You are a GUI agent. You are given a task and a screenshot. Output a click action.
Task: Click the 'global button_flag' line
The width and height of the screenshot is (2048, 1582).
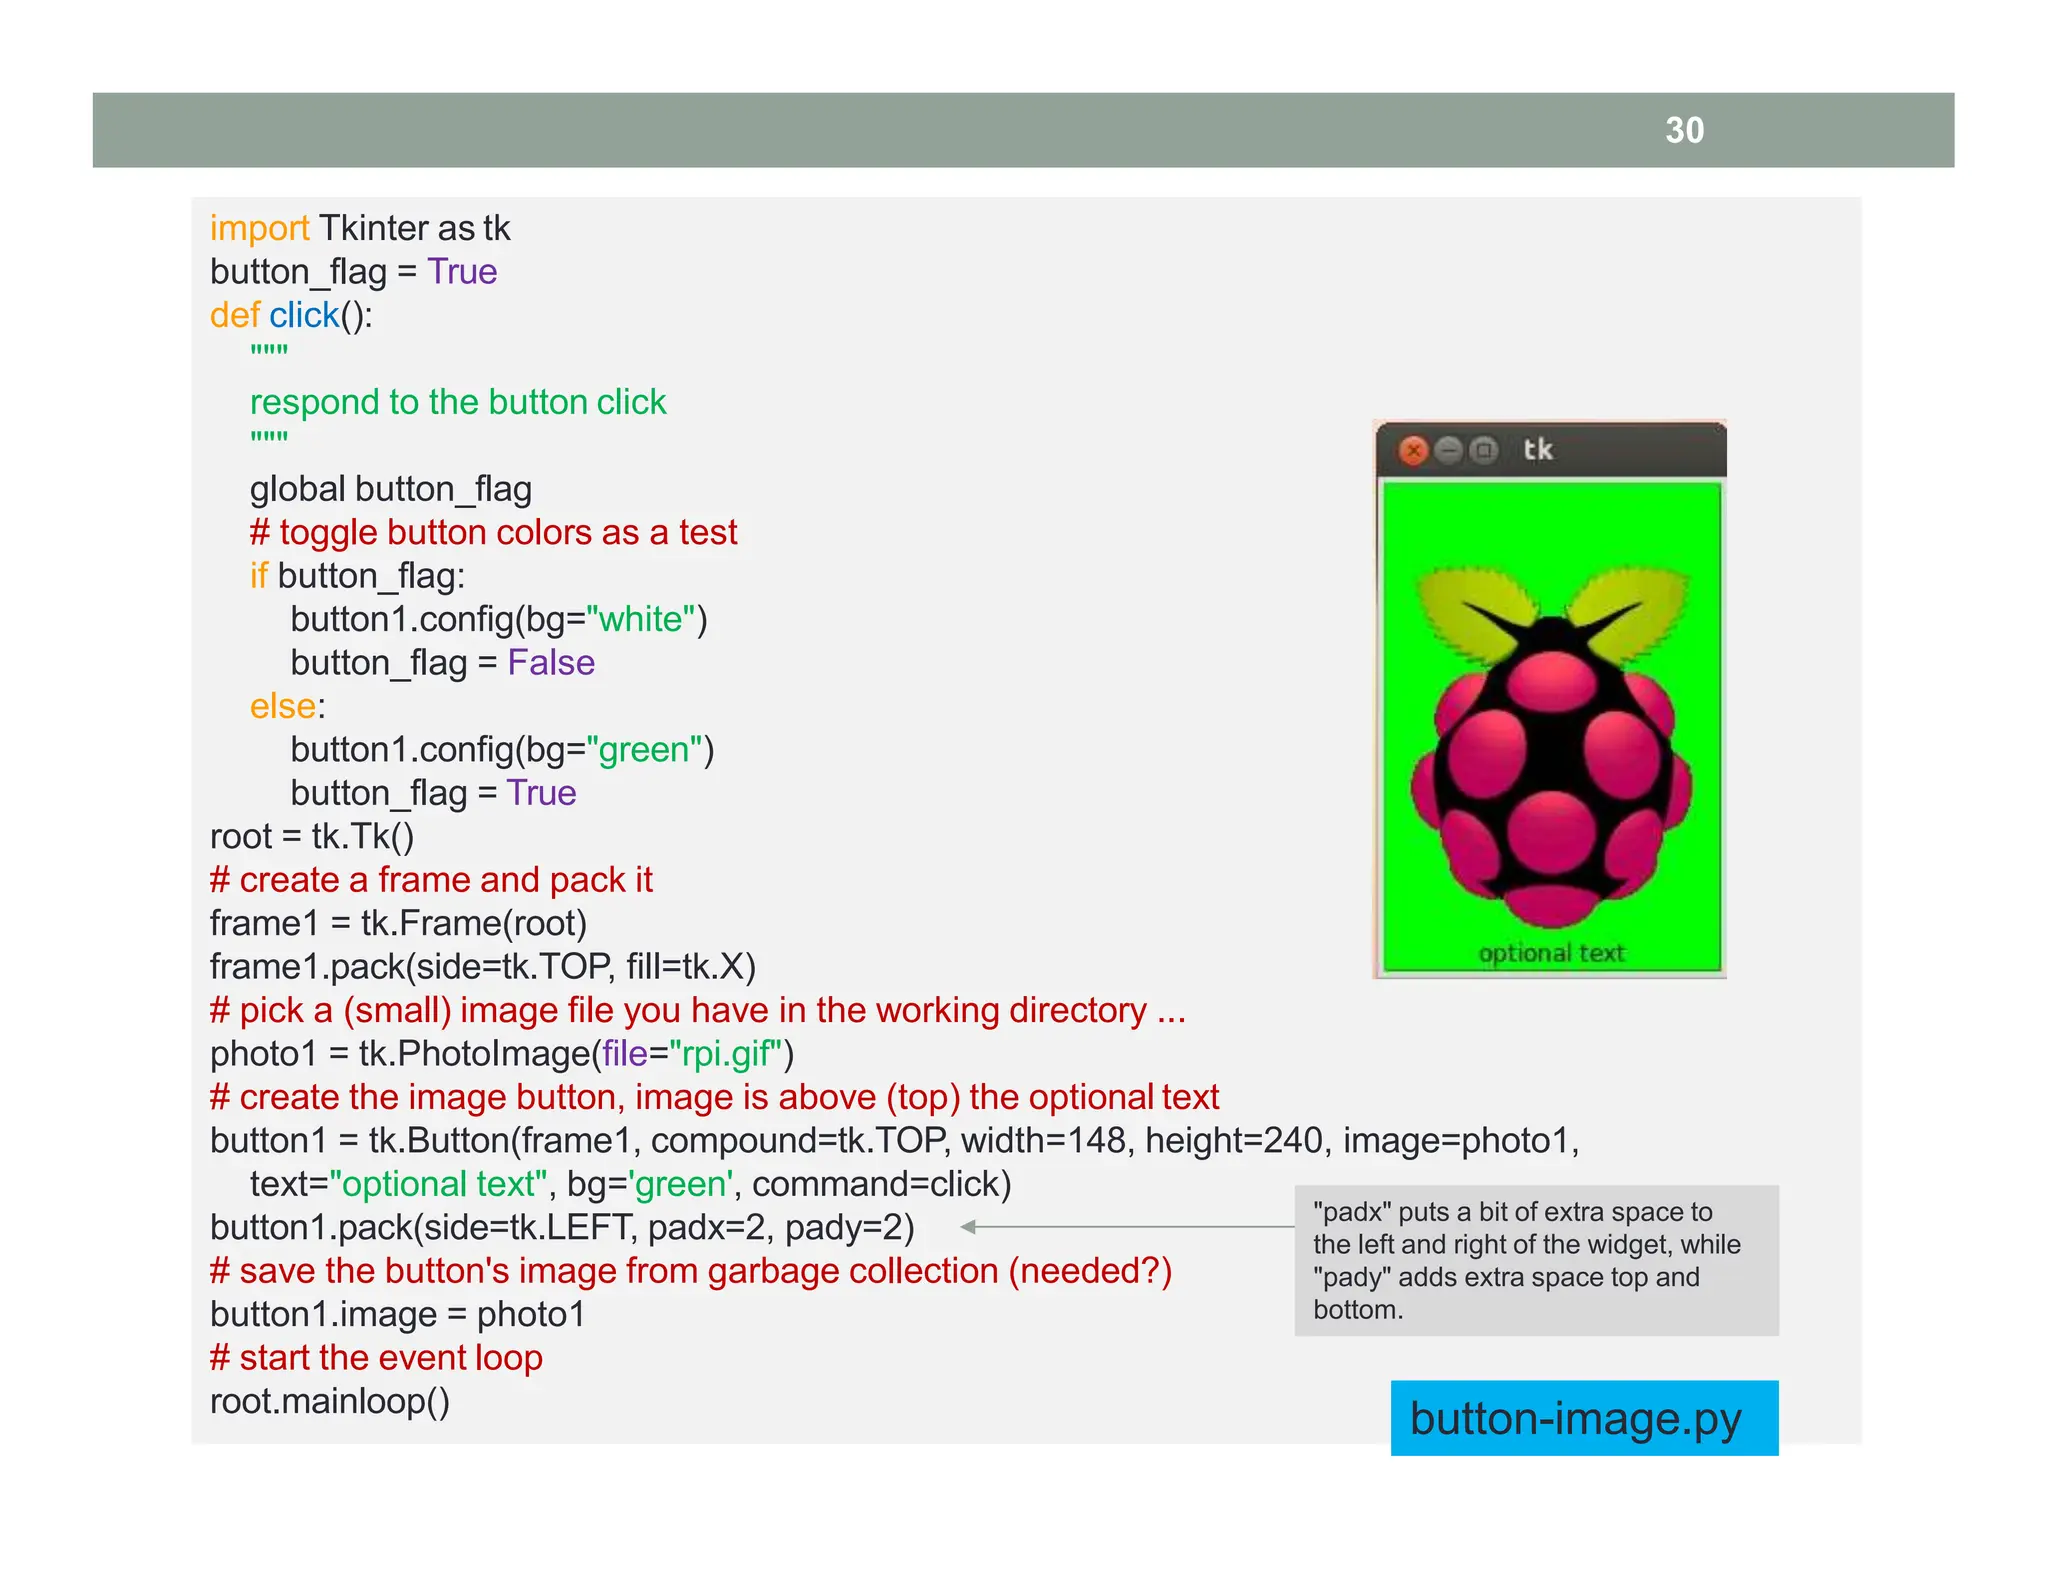pyautogui.click(x=391, y=489)
